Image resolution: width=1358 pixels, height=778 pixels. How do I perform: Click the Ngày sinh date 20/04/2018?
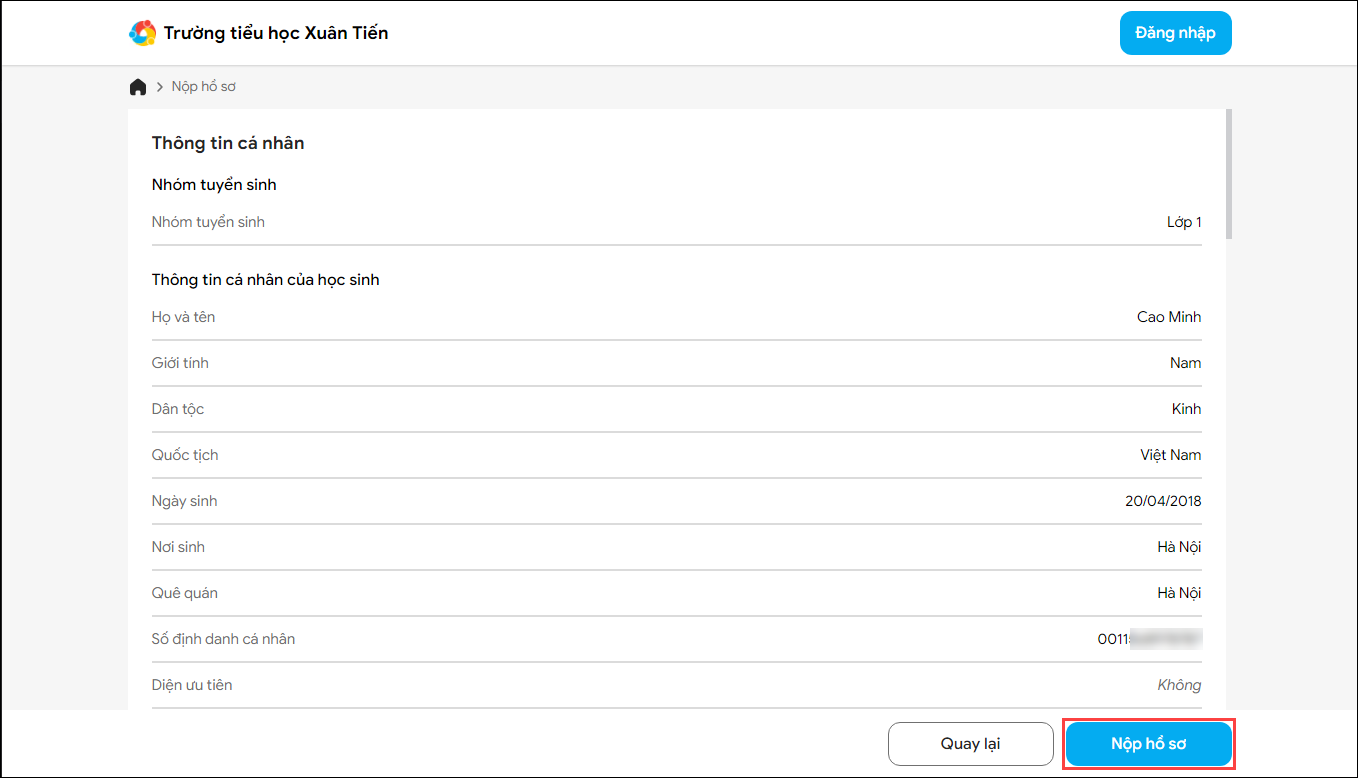coord(1163,501)
